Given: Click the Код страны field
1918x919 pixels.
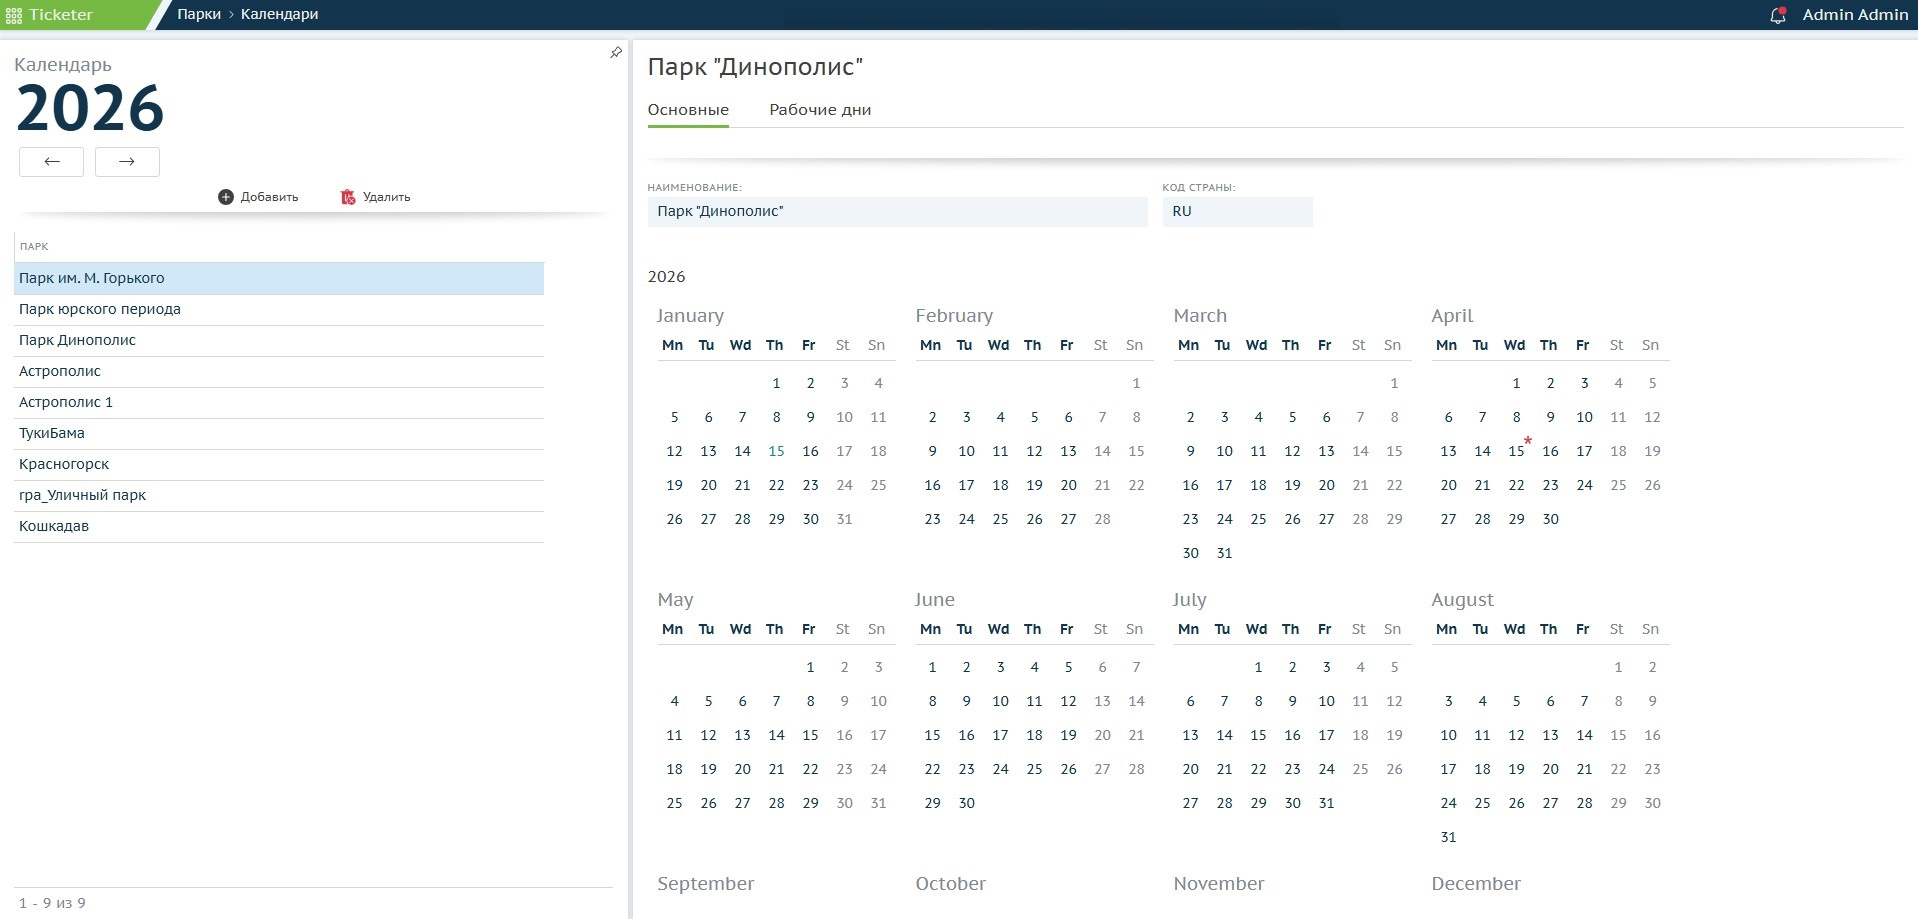Looking at the screenshot, I should [x=1237, y=212].
